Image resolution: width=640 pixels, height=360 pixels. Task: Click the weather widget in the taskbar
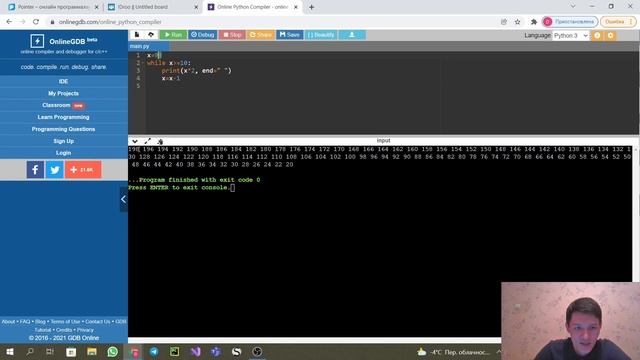(453, 352)
